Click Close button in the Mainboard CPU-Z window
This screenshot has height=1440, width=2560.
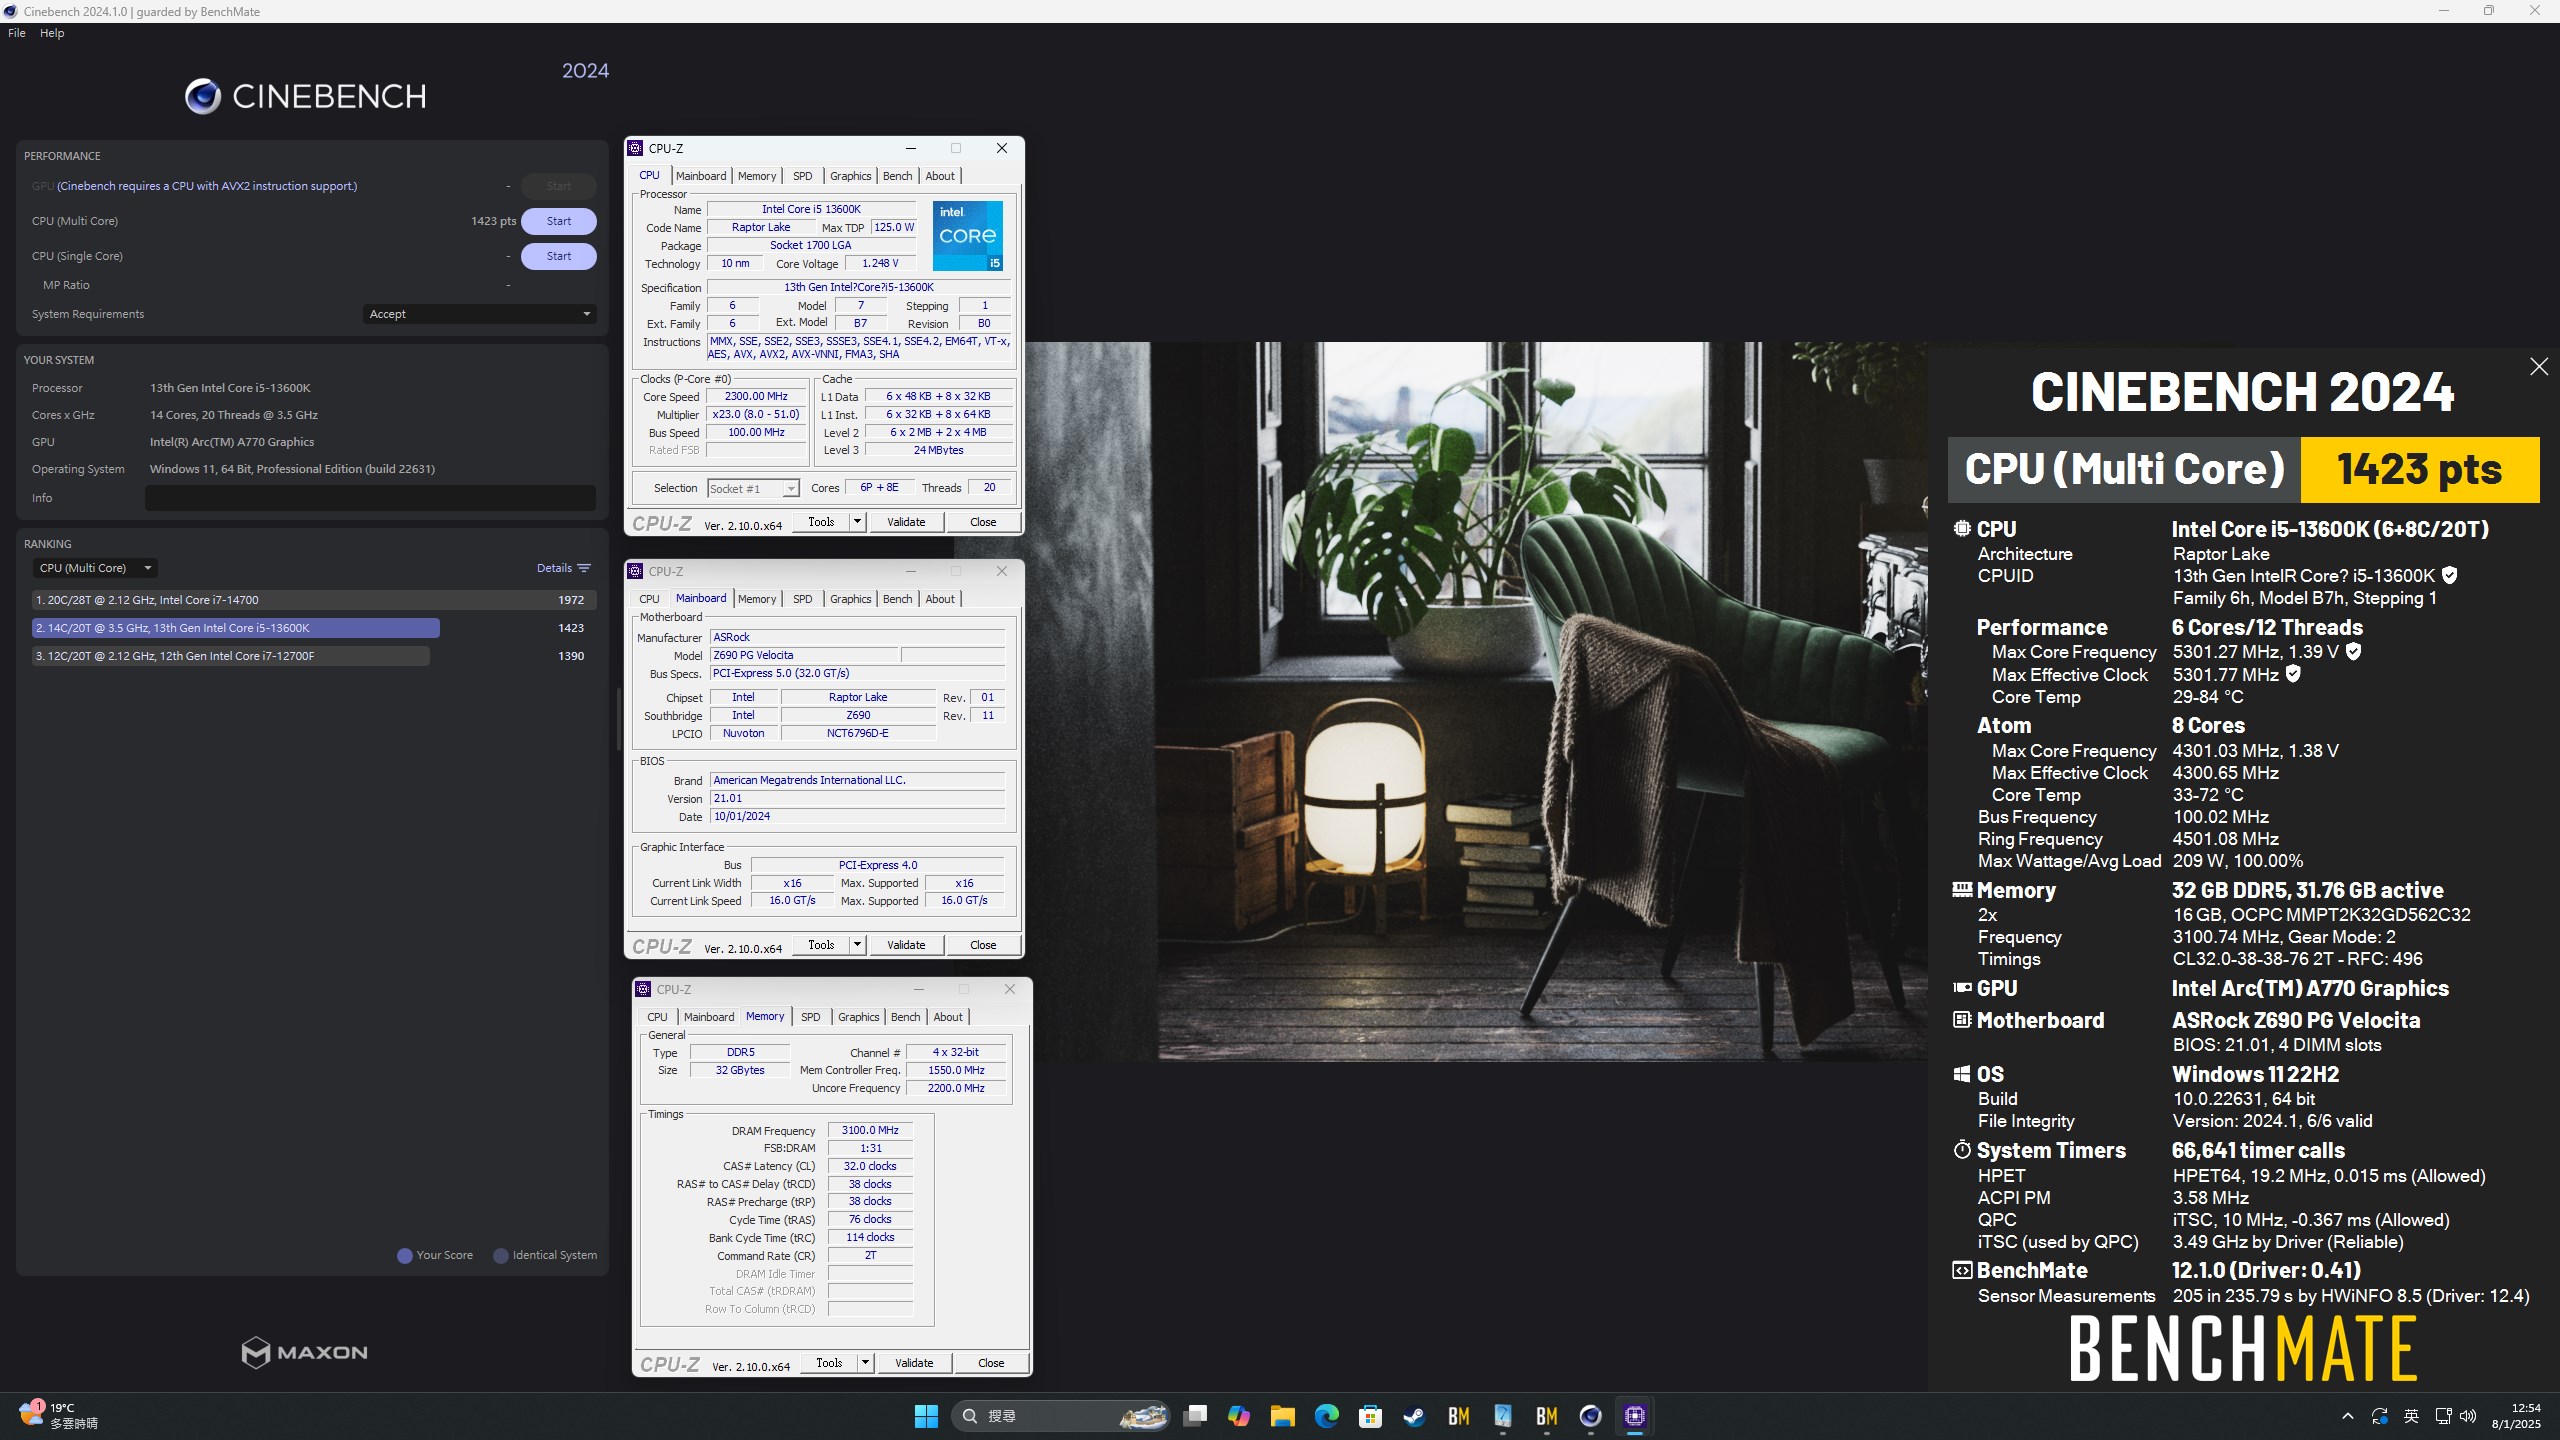pos(983,945)
